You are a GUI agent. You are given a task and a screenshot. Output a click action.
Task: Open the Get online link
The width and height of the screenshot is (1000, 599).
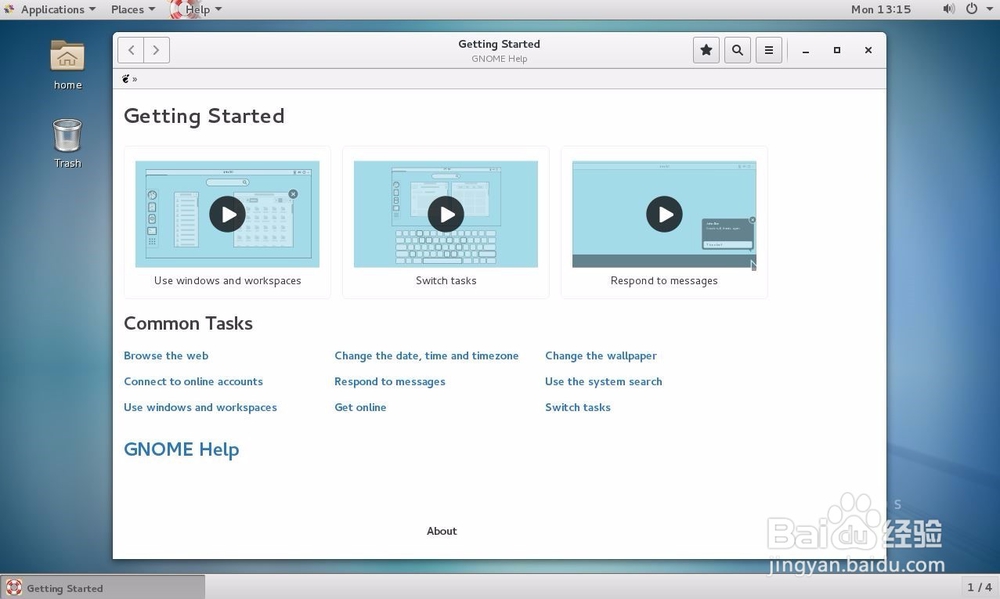pos(360,408)
